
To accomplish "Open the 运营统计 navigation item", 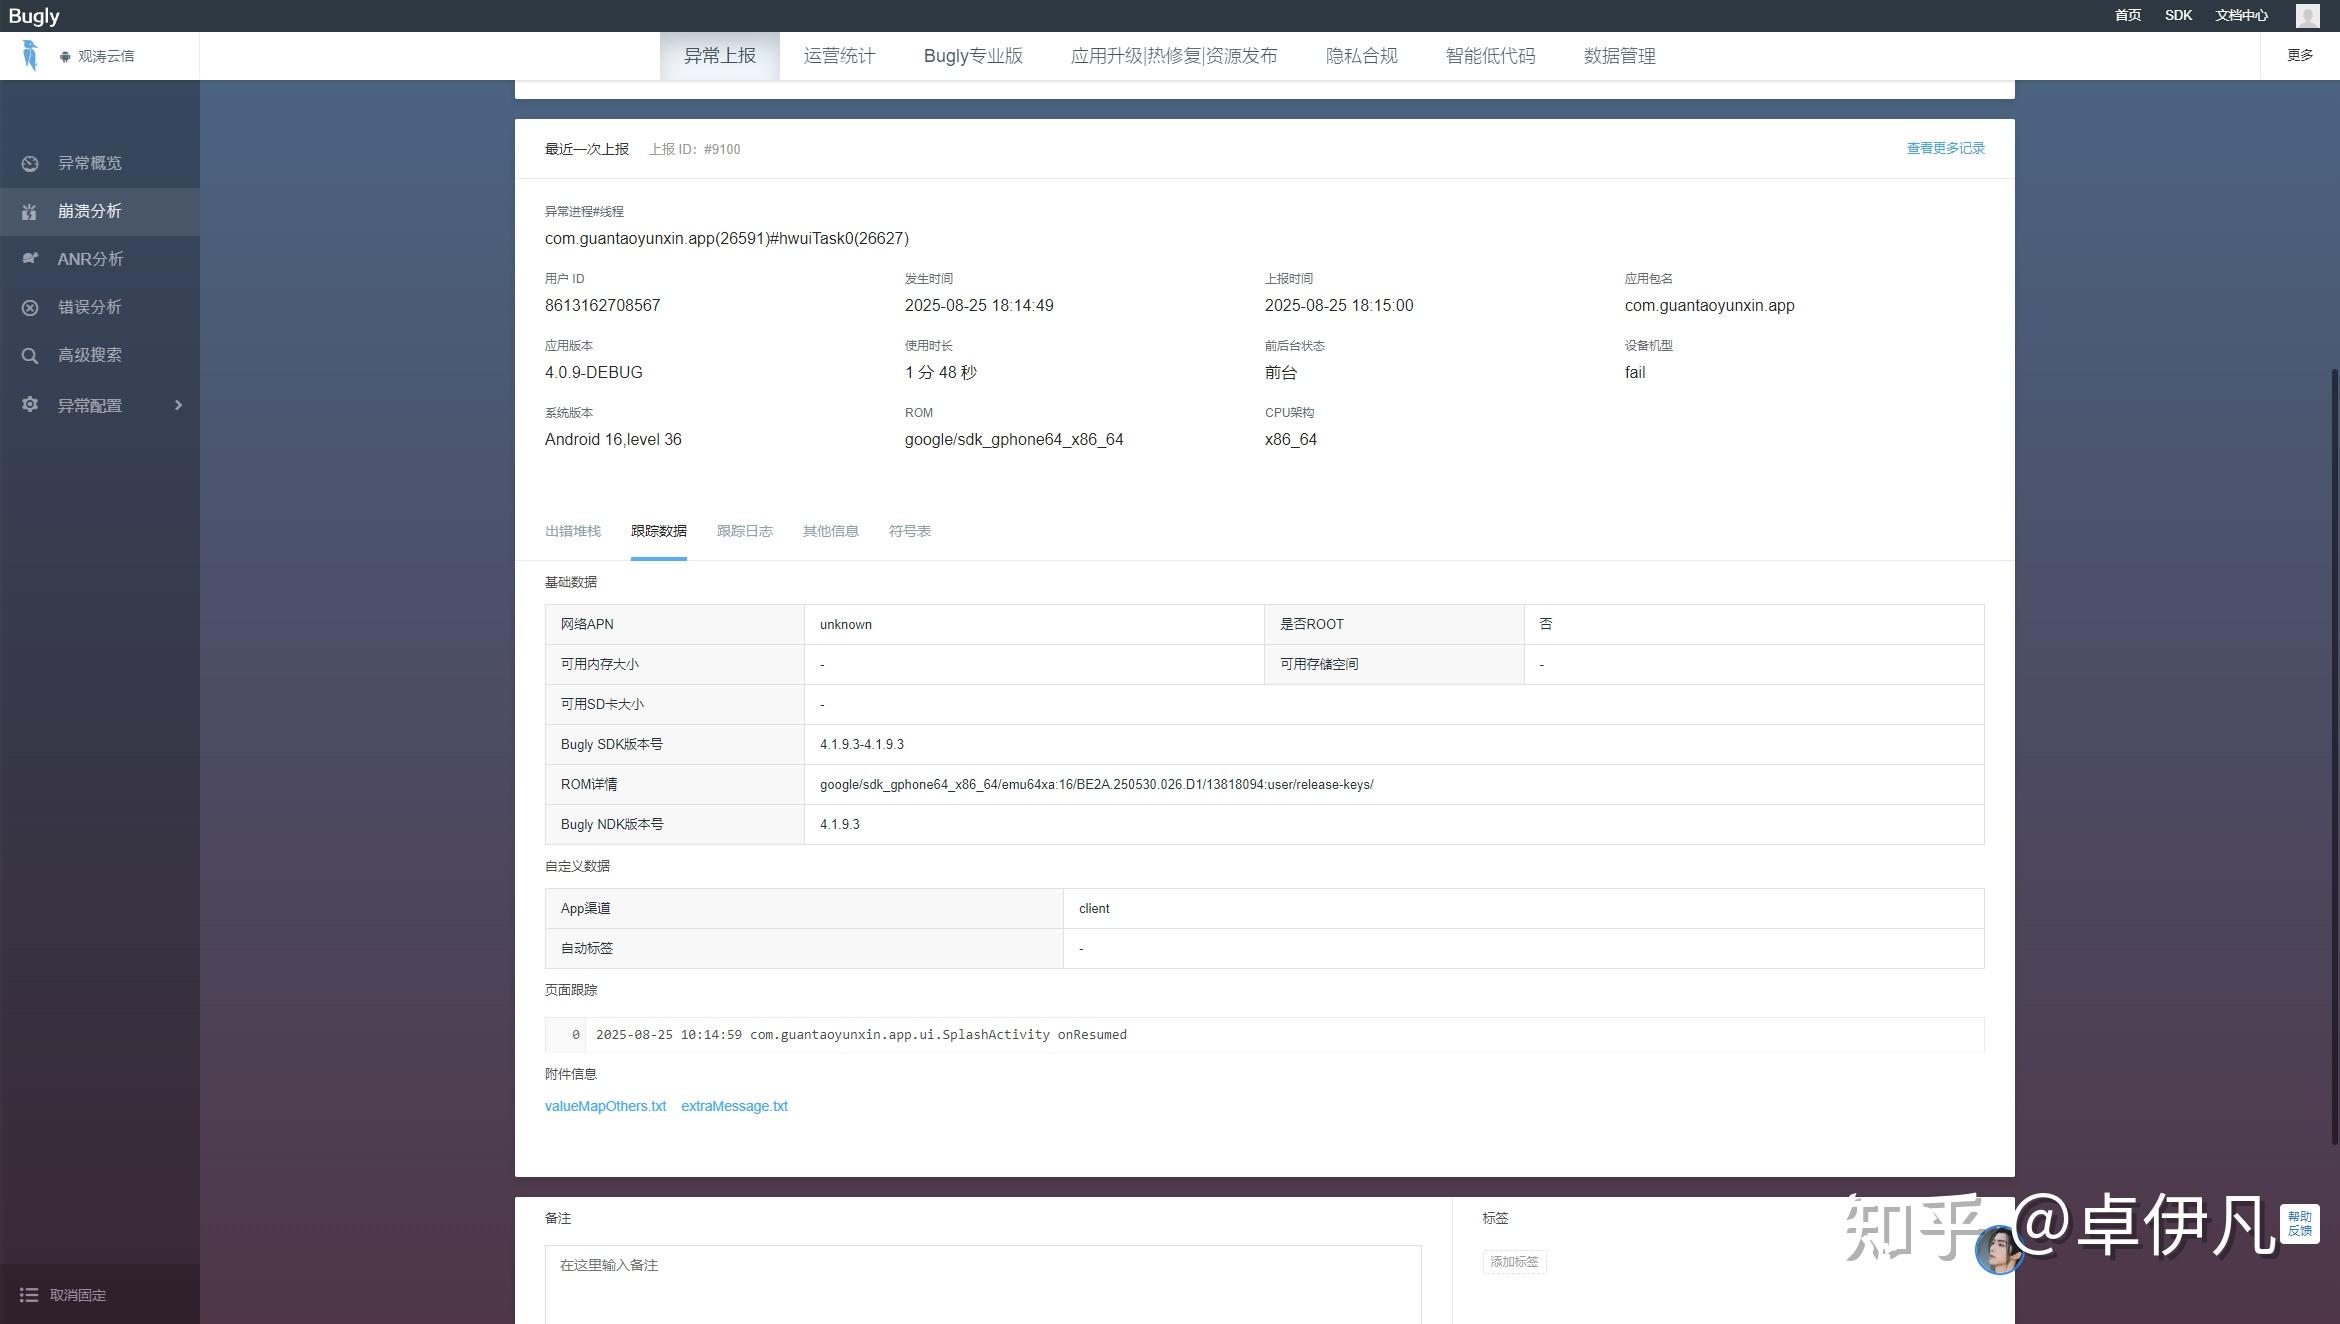I will click(x=839, y=56).
